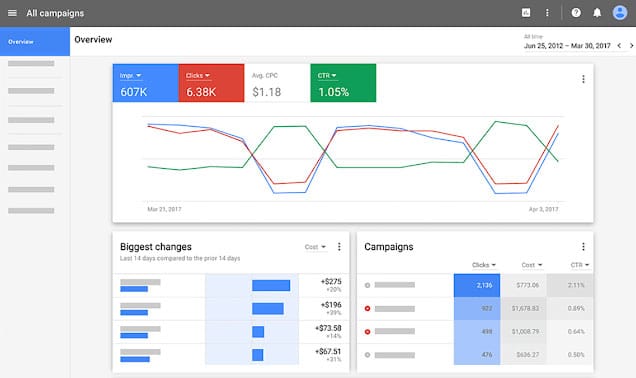Click the 2.11% CTR cell
This screenshot has width=636, height=378.
(x=570, y=285)
